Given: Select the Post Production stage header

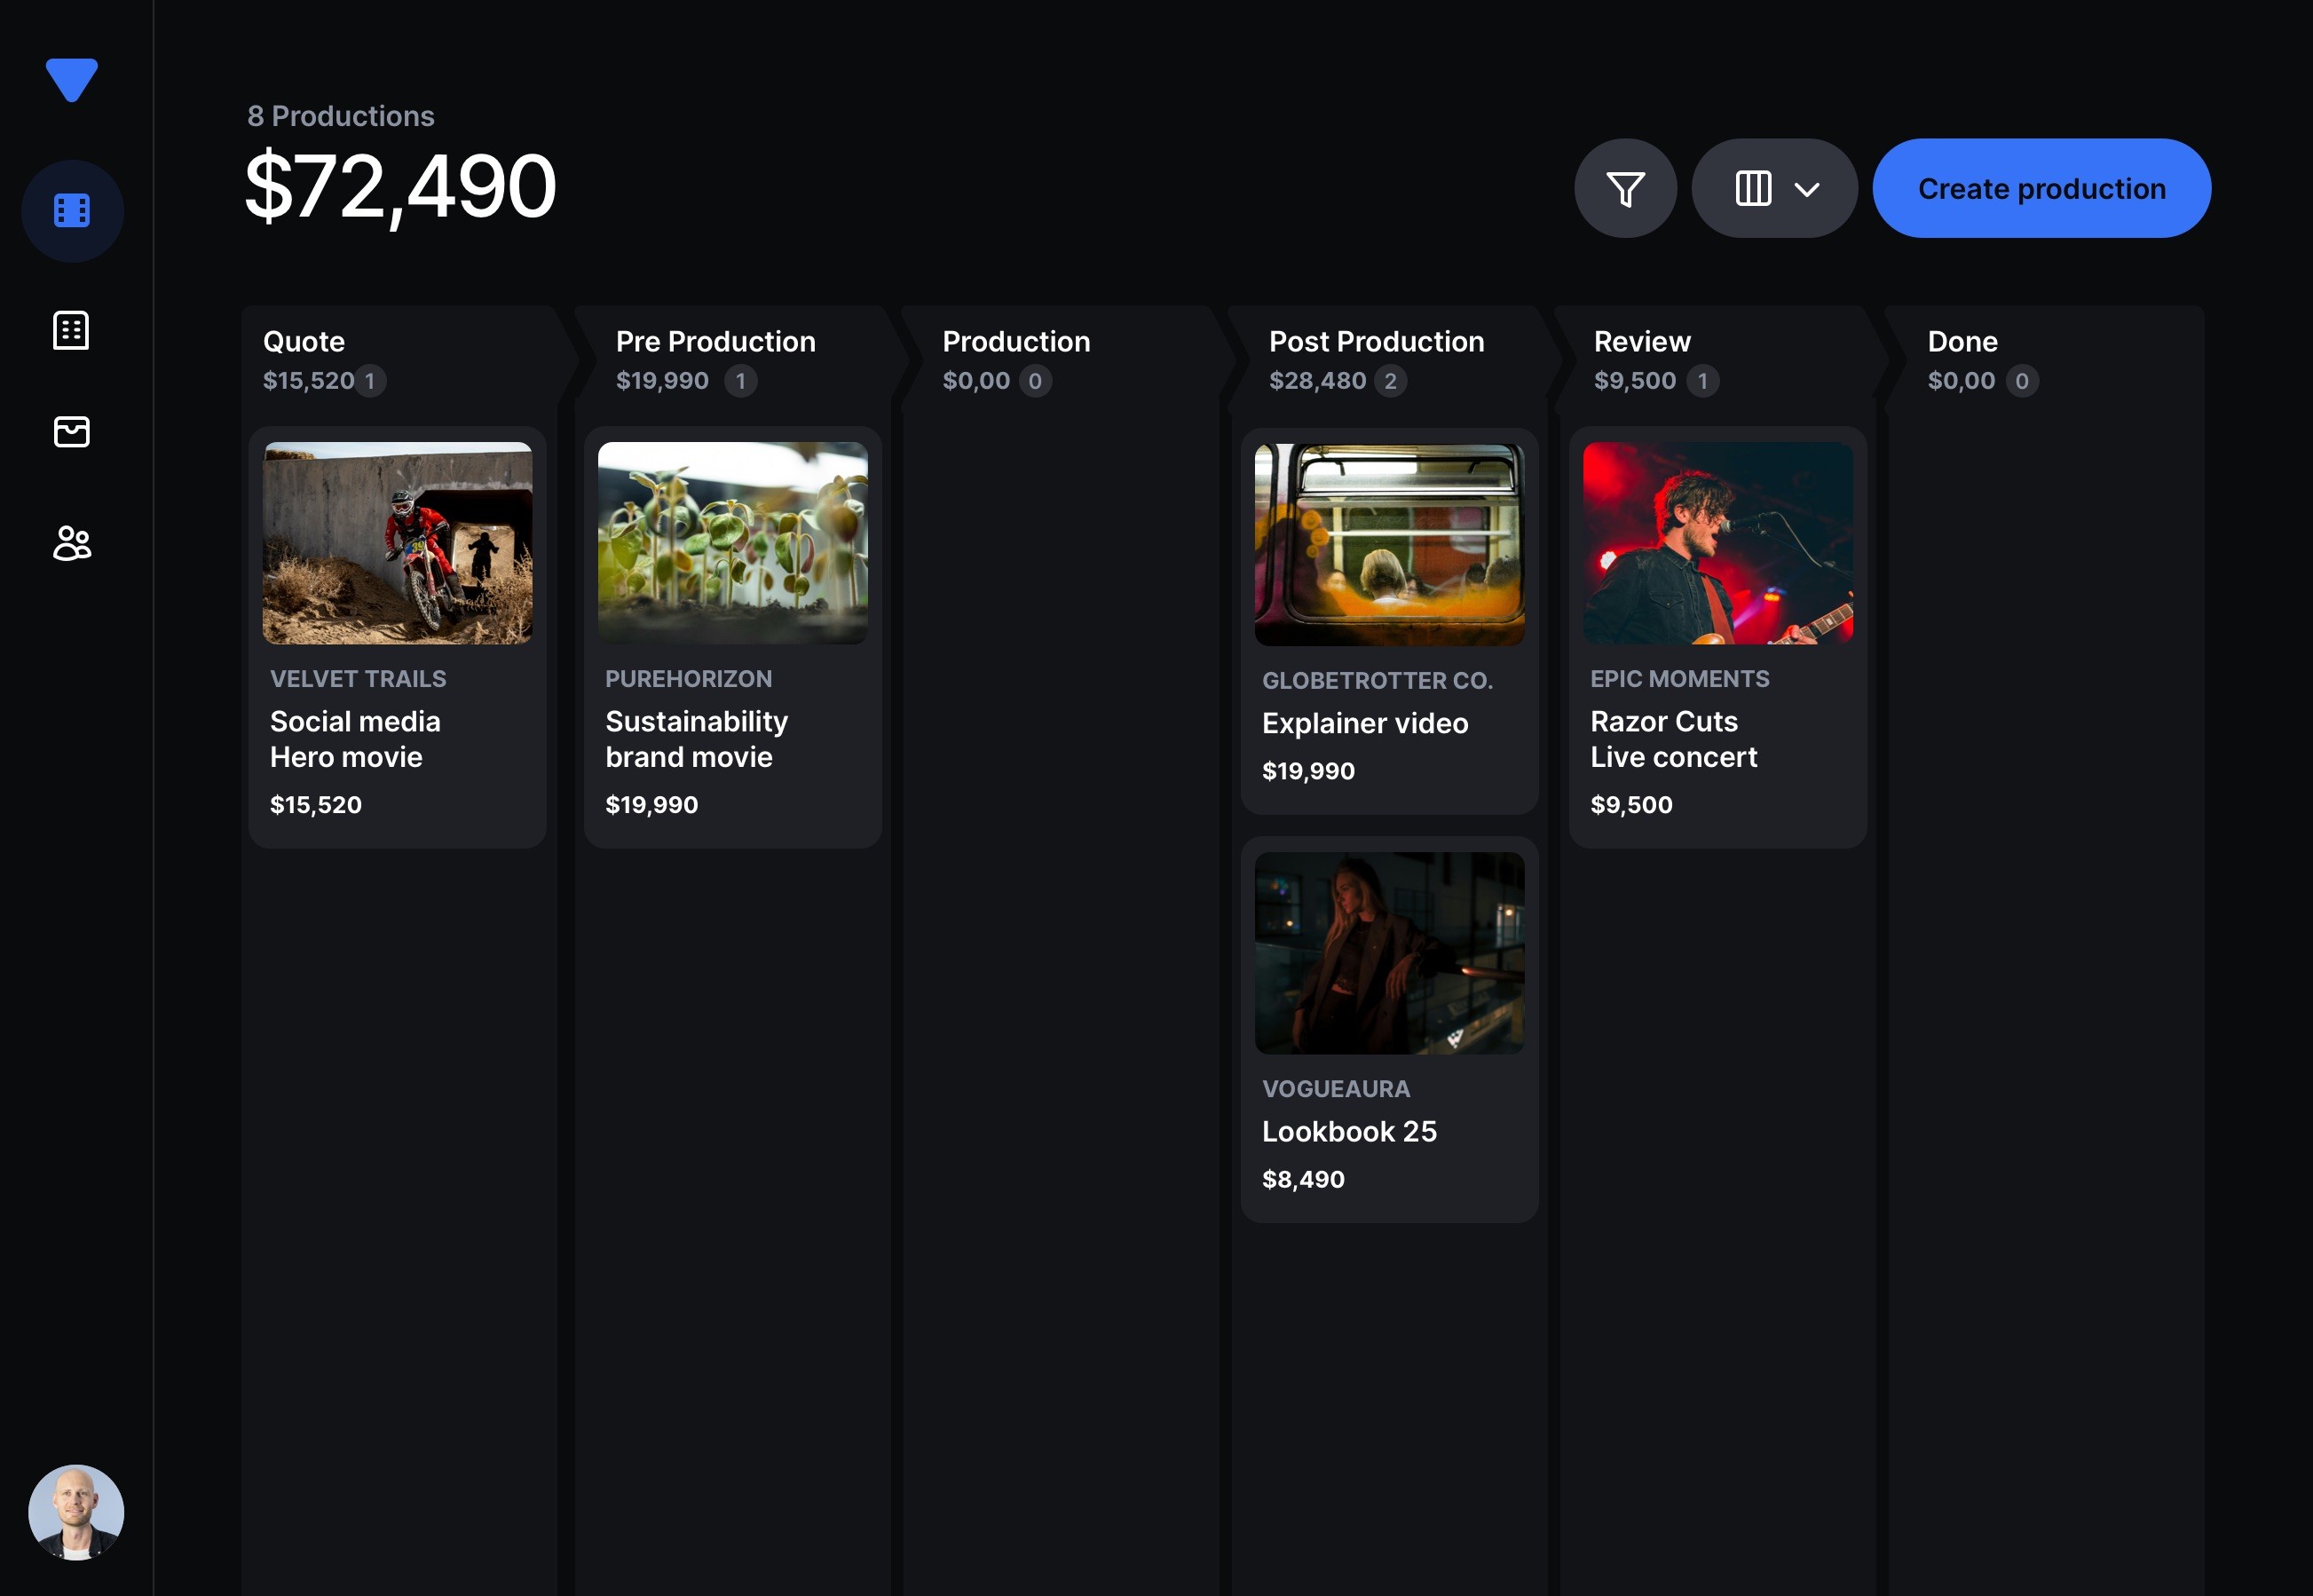Looking at the screenshot, I should [1376, 342].
